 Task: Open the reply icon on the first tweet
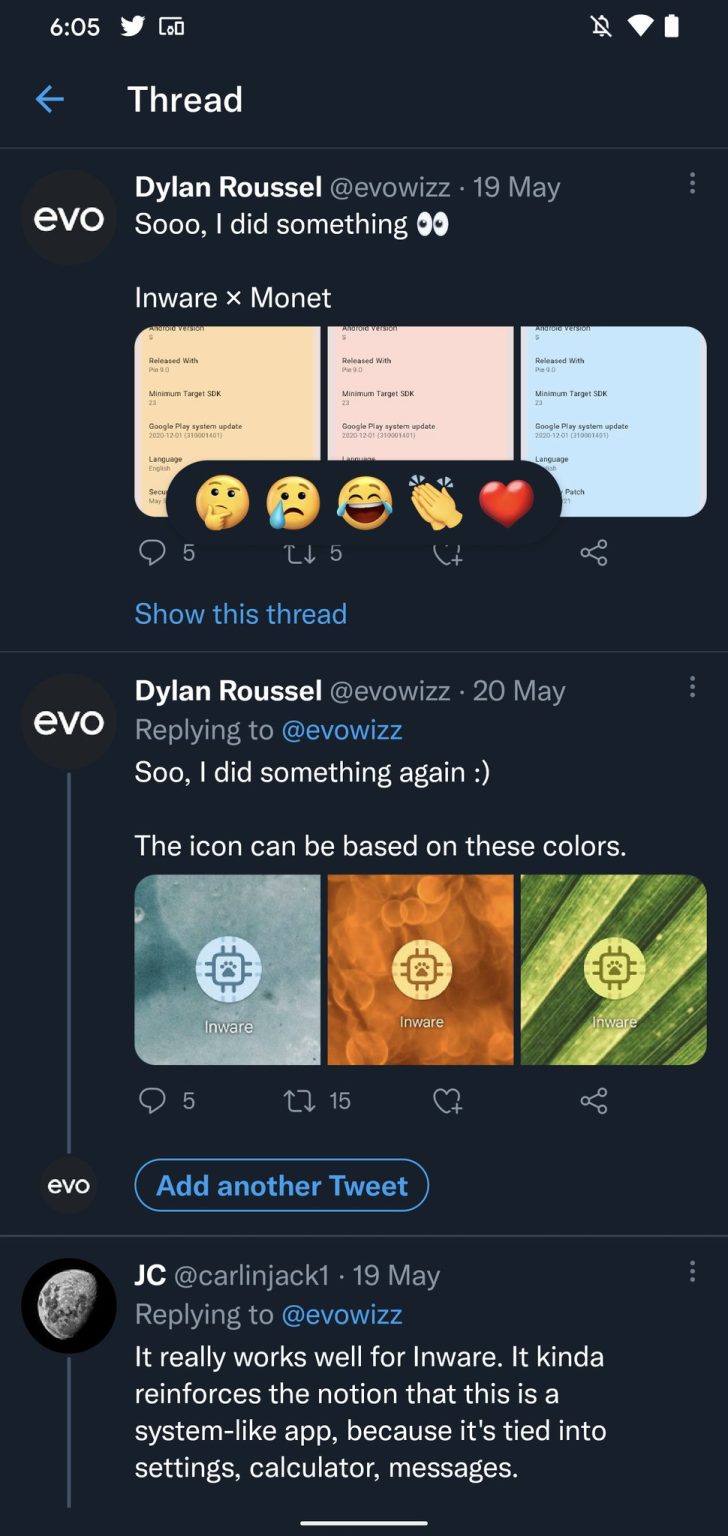point(152,553)
